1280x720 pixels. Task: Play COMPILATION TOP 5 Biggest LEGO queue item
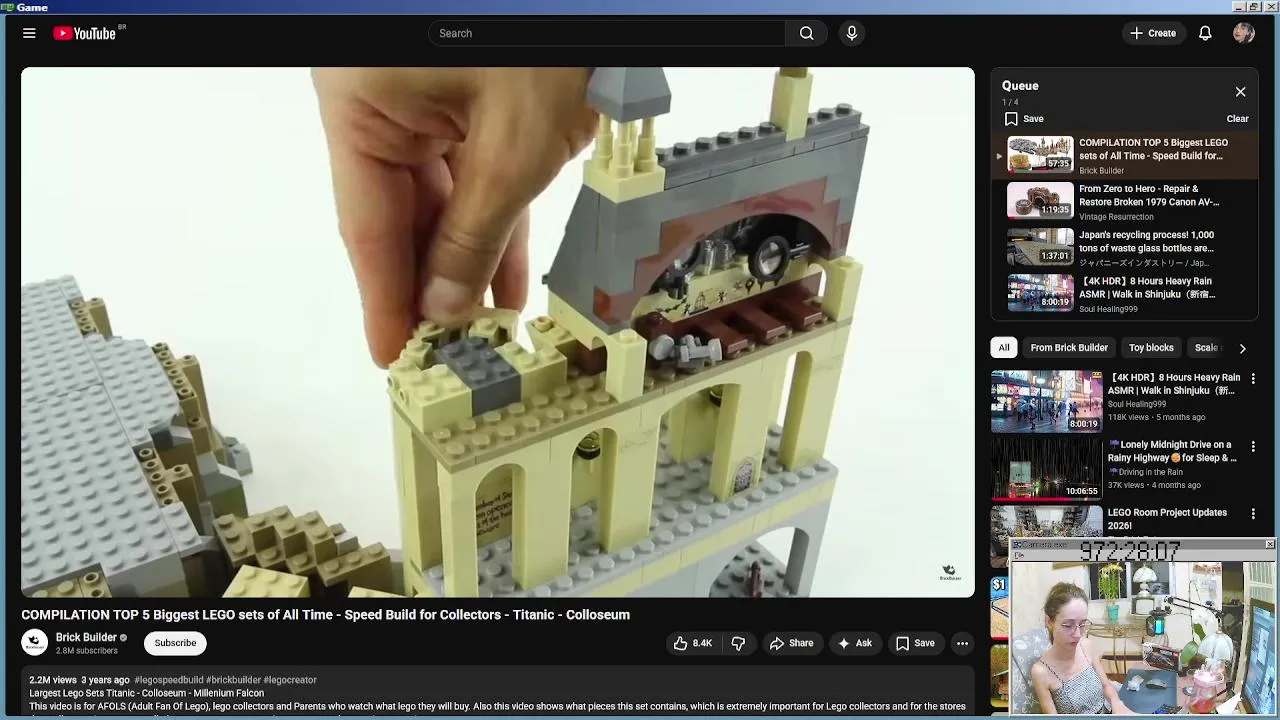pos(1125,155)
